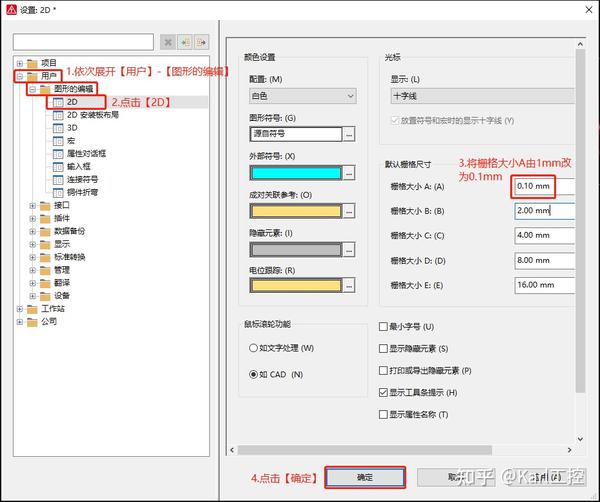Click the settings search input box
The height and width of the screenshot is (502, 600).
tap(83, 42)
